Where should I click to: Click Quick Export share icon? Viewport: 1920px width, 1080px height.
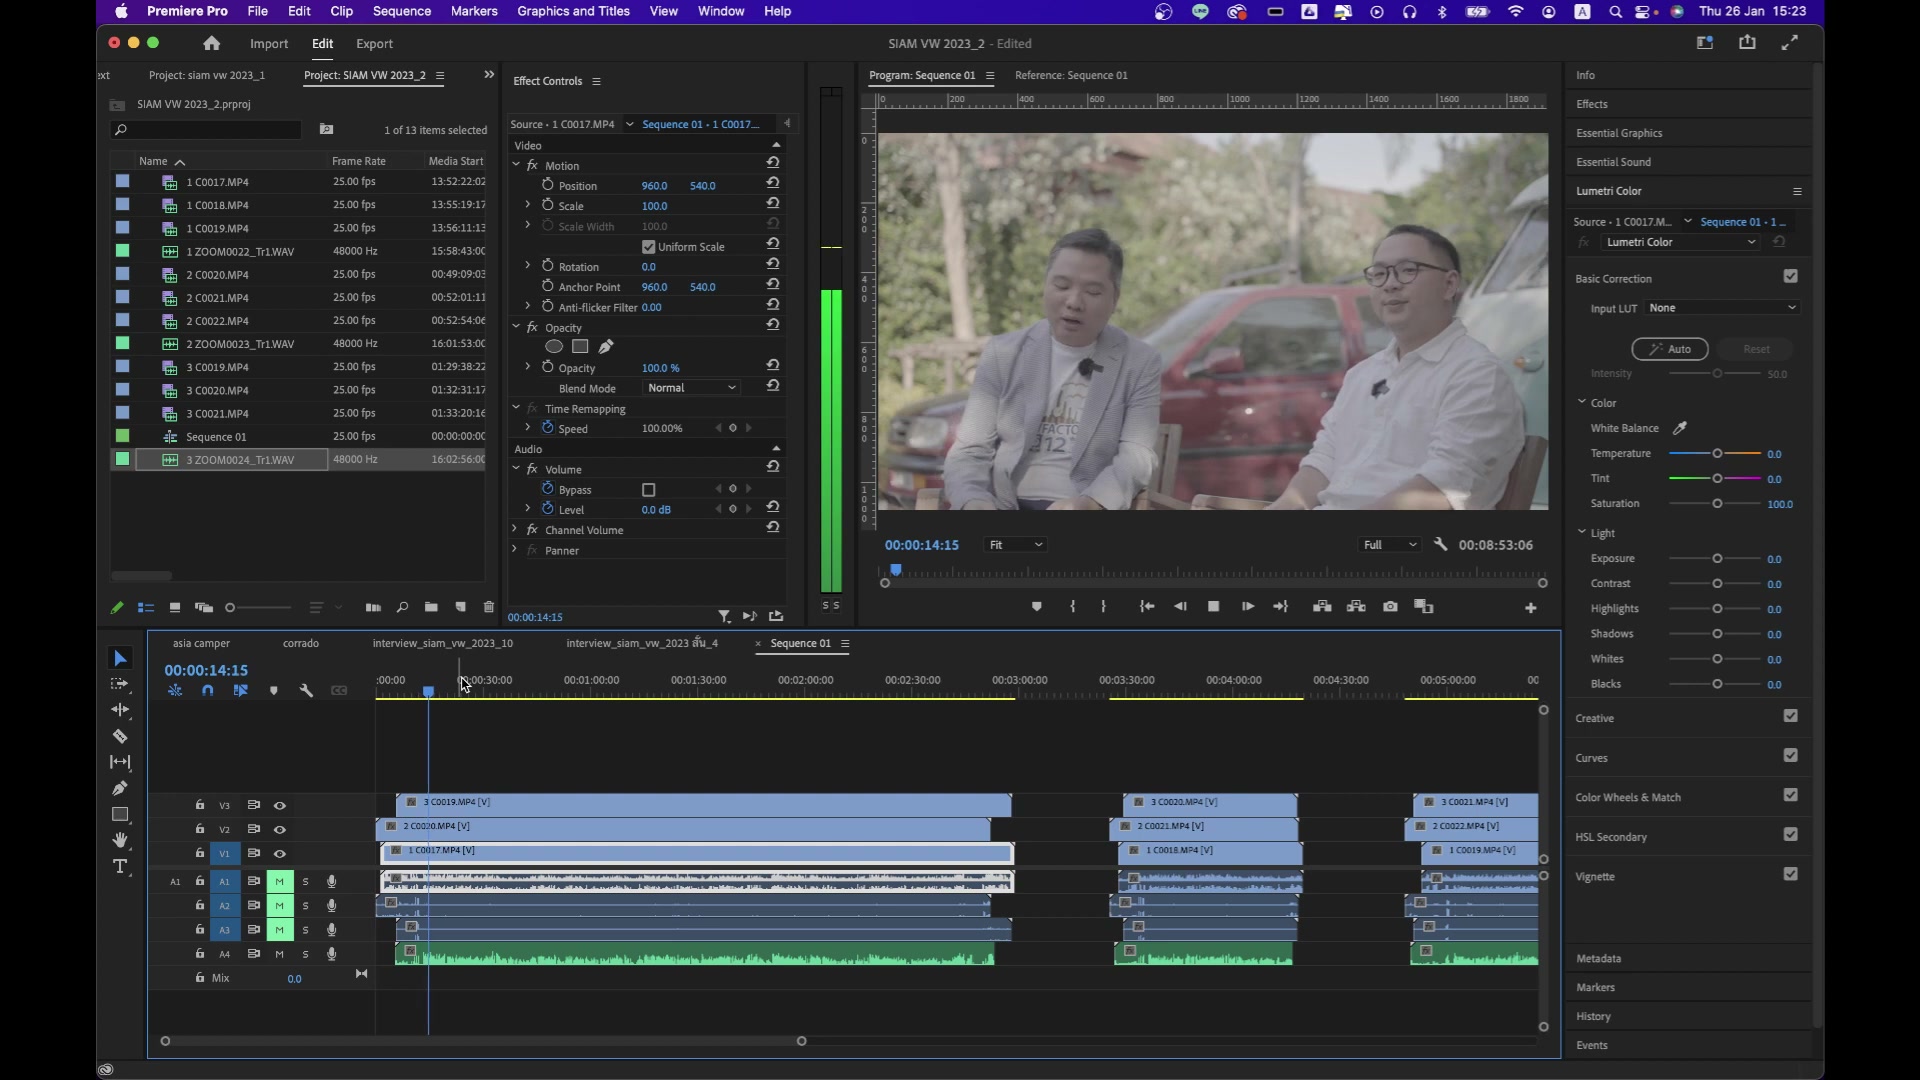pyautogui.click(x=1747, y=42)
